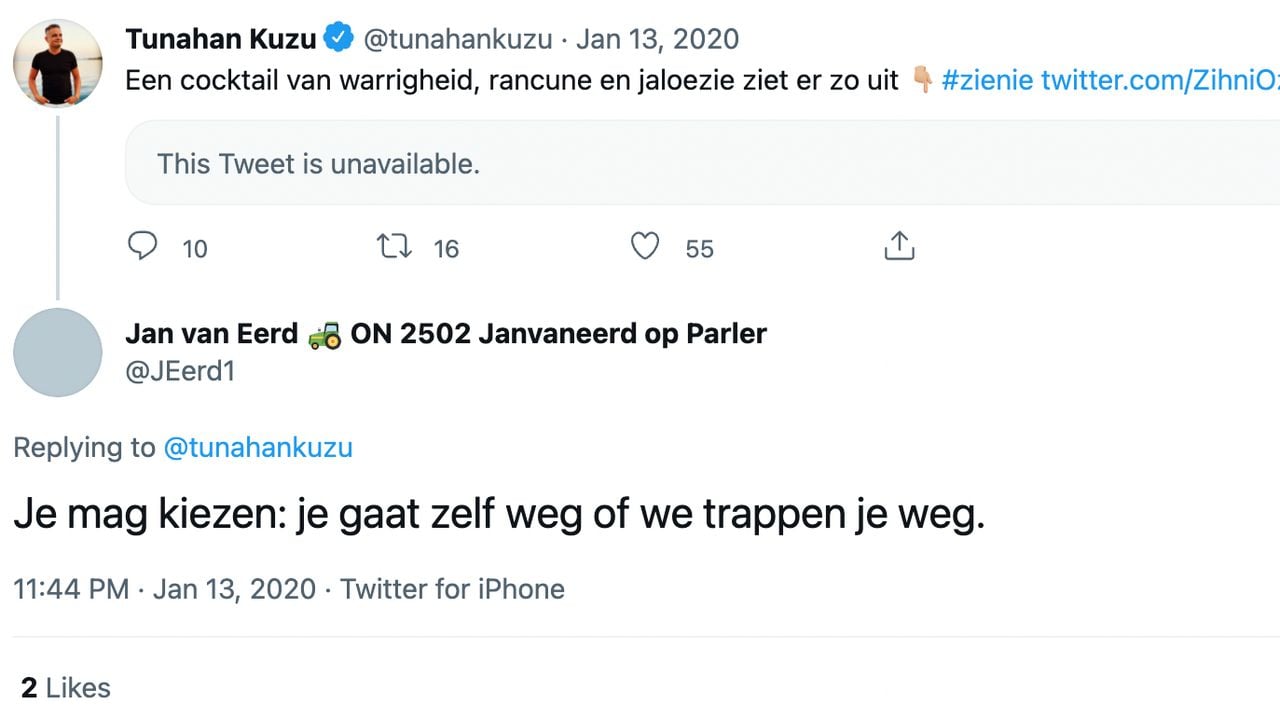Open the #zienie hashtag
This screenshot has width=1280, height=720.
pos(987,80)
